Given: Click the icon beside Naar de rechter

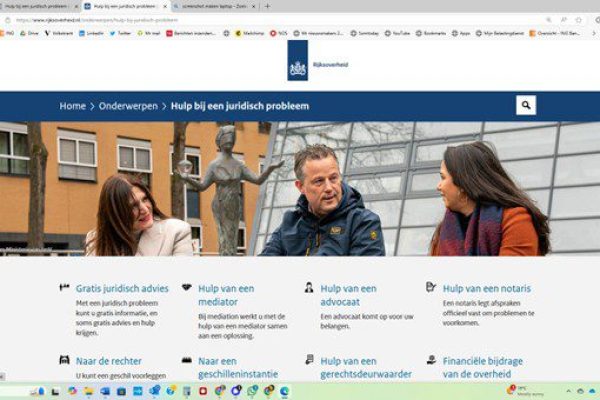Looking at the screenshot, I should point(65,360).
